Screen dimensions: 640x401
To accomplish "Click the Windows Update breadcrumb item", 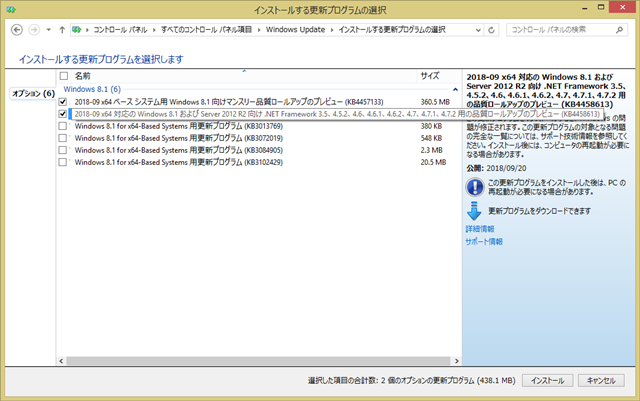I will click(x=295, y=30).
